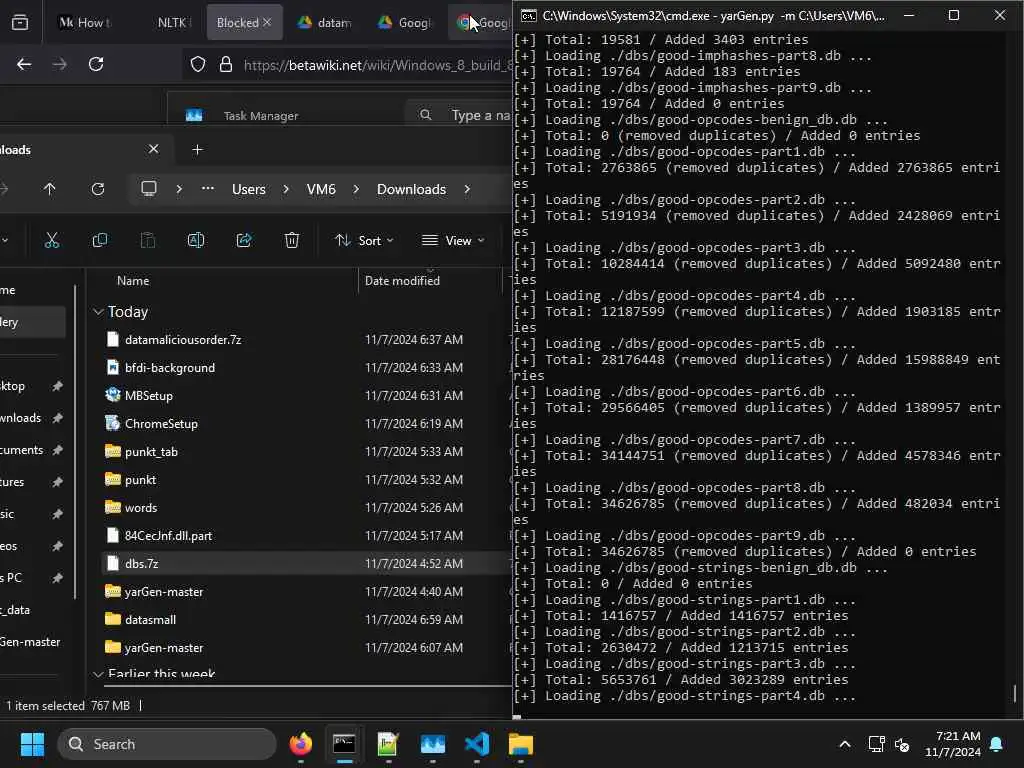Click the Task Manager search field
The width and height of the screenshot is (1024, 768).
[459, 115]
